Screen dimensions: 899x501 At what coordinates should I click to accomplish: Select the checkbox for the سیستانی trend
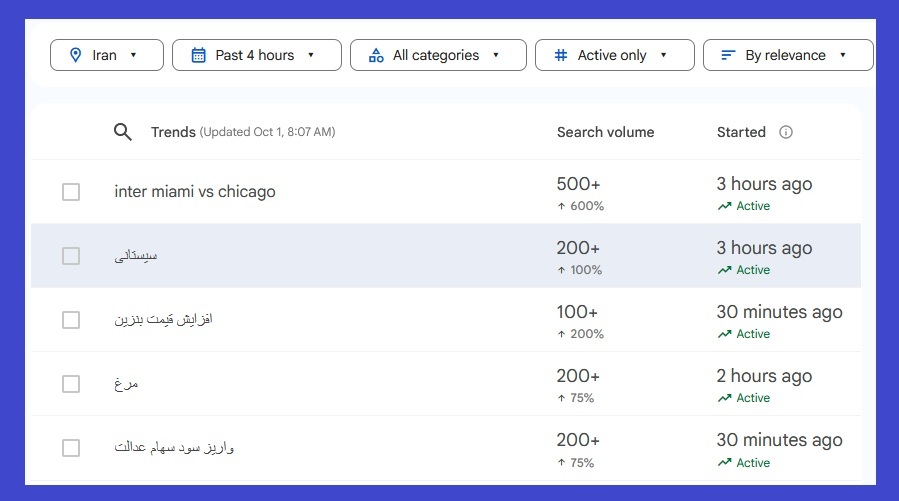[71, 256]
